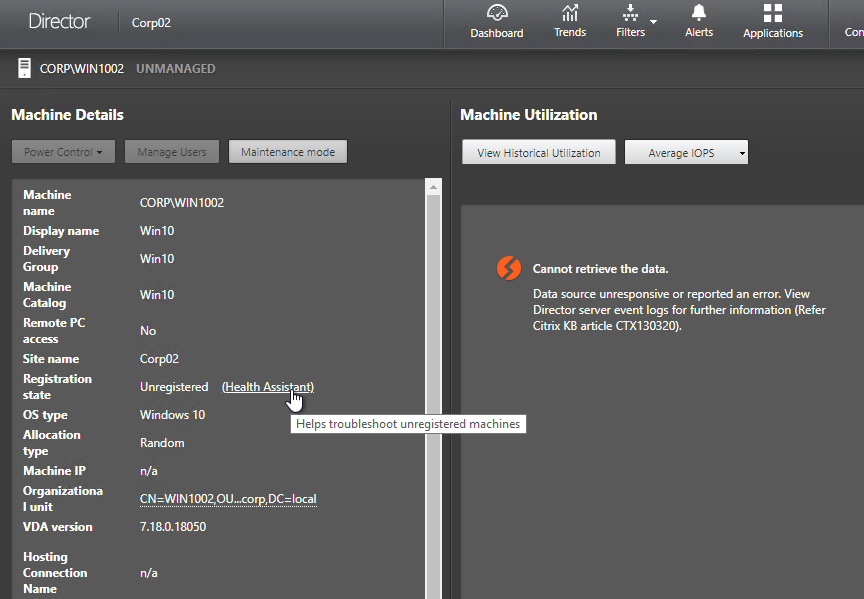Click the machine server icon beside CORP\WIN1002
Image resolution: width=864 pixels, height=599 pixels.
pos(24,68)
